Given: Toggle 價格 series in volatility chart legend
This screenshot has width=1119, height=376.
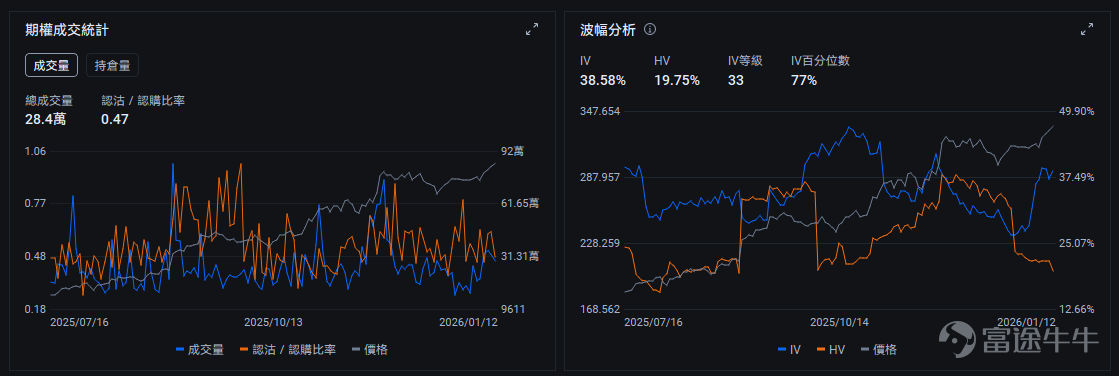Looking at the screenshot, I should pos(879,350).
